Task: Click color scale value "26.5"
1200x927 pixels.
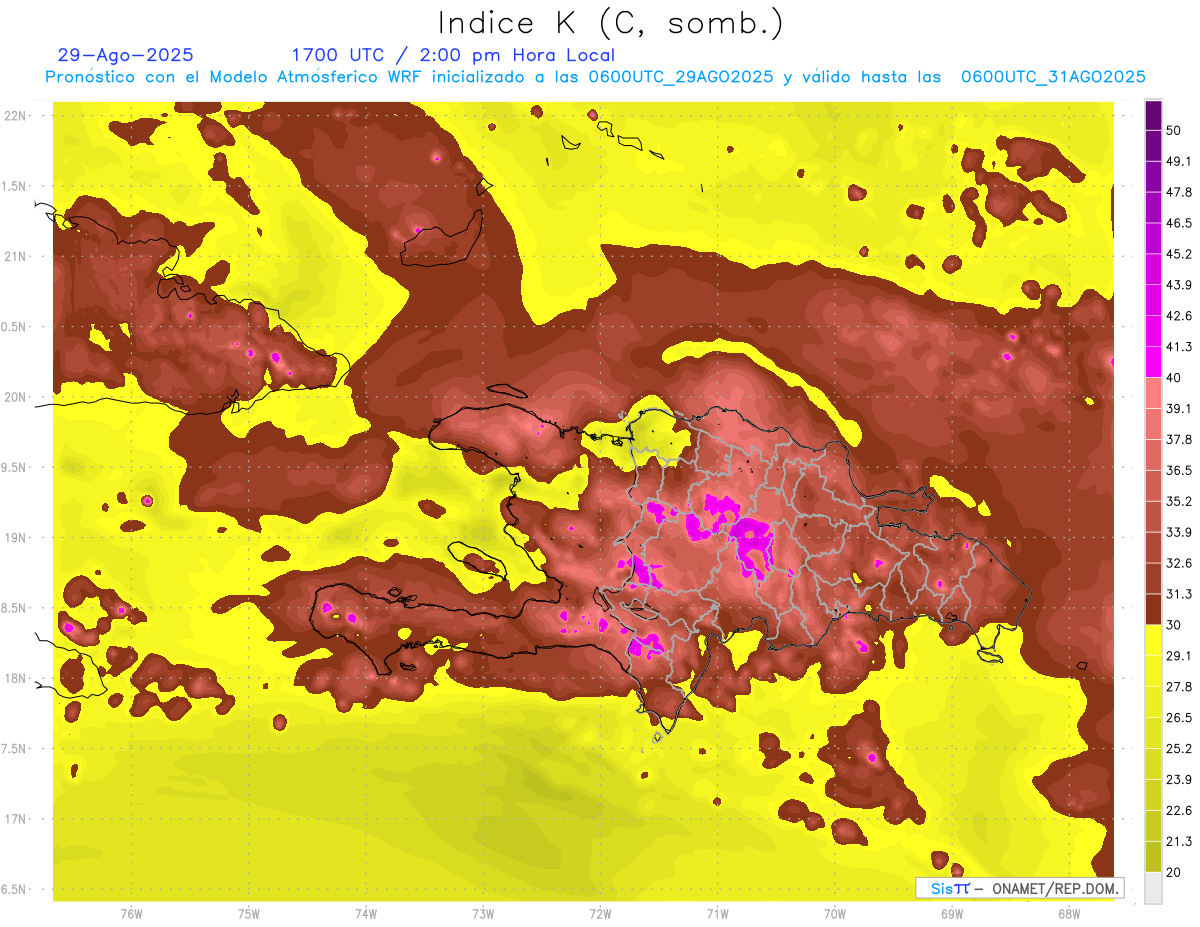Action: pyautogui.click(x=1178, y=718)
